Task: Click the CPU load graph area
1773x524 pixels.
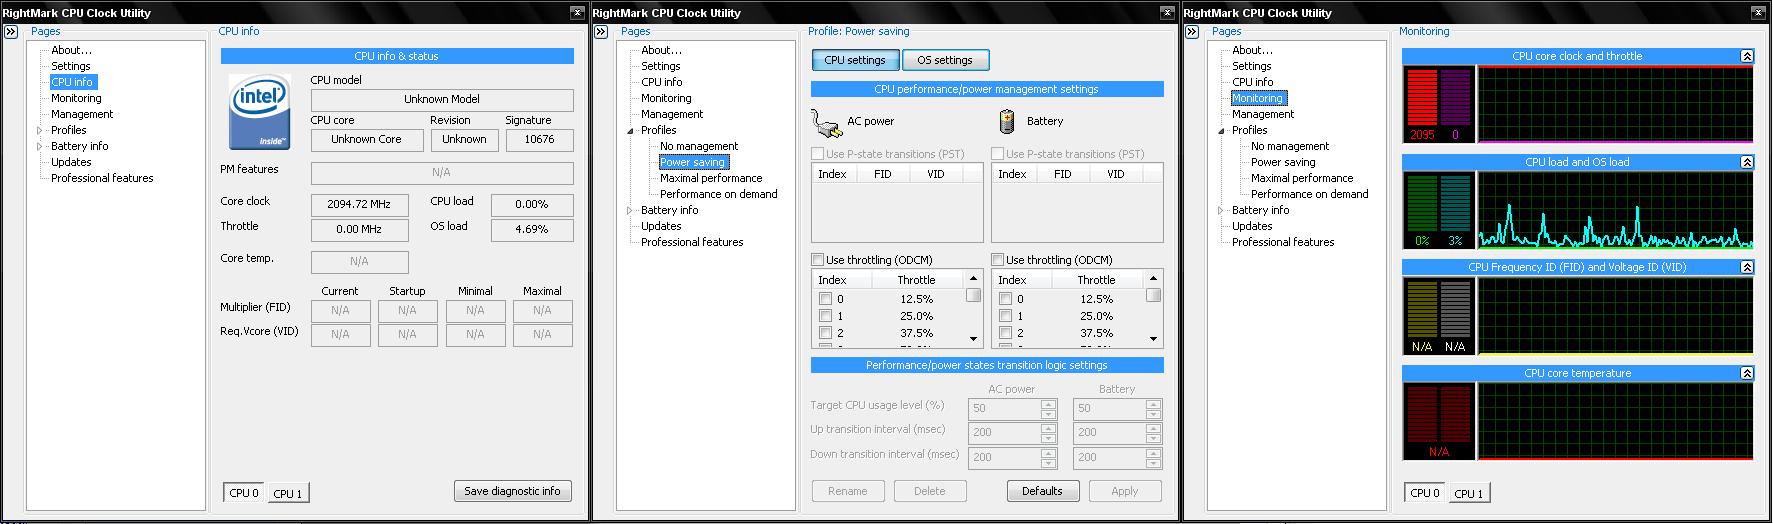Action: pos(1615,210)
